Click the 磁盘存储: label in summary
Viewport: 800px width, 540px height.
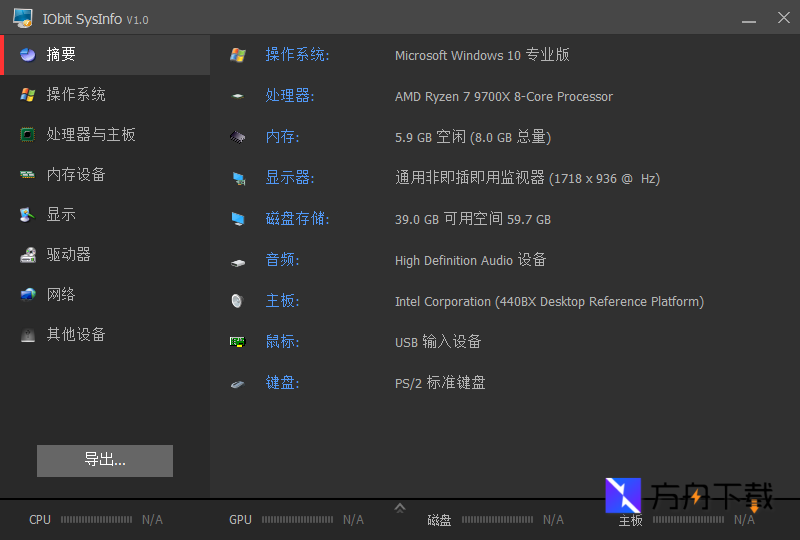coord(297,219)
